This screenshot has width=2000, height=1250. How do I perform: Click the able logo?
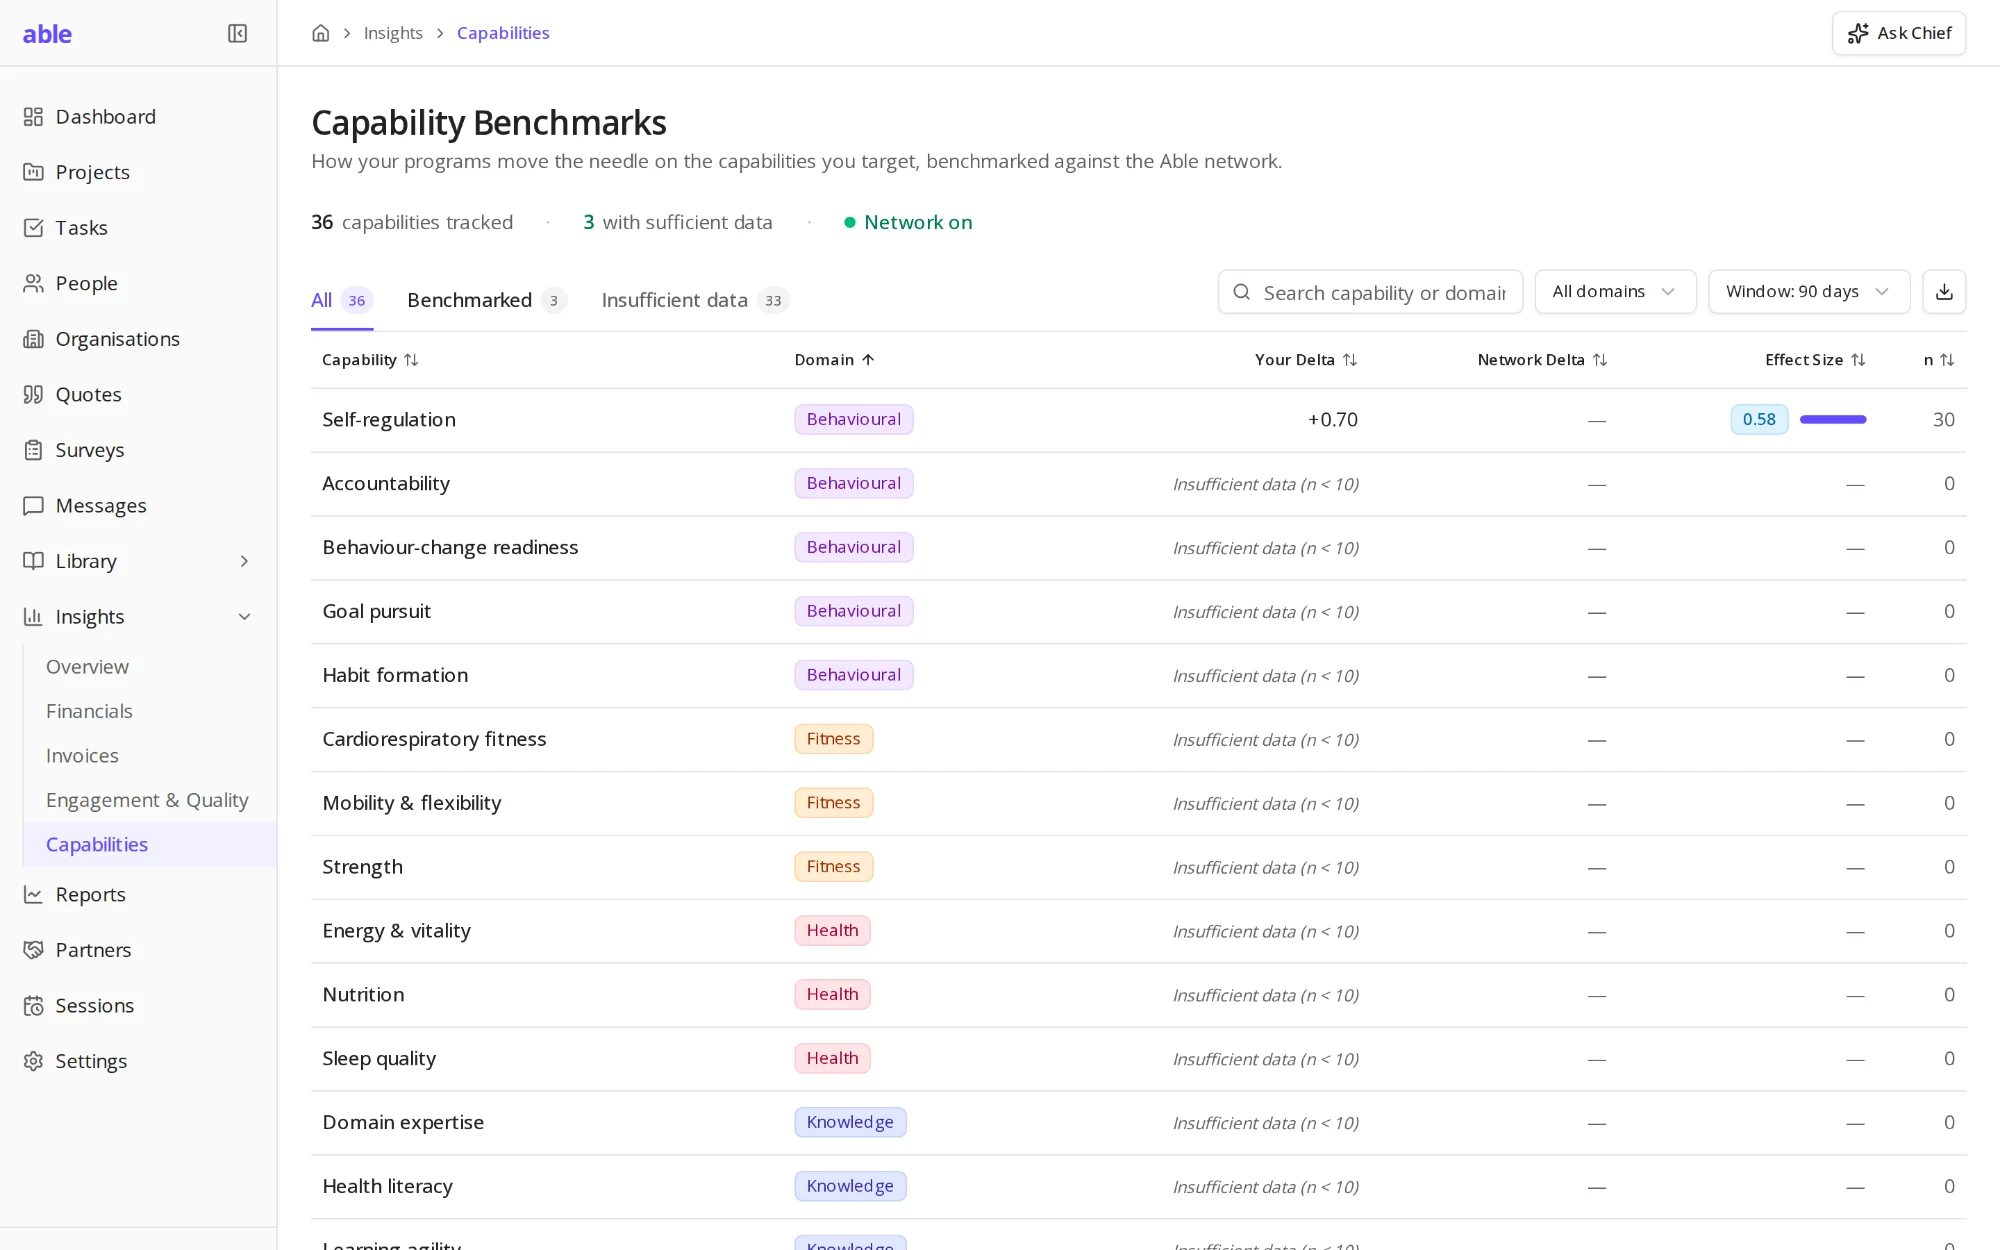pos(47,33)
